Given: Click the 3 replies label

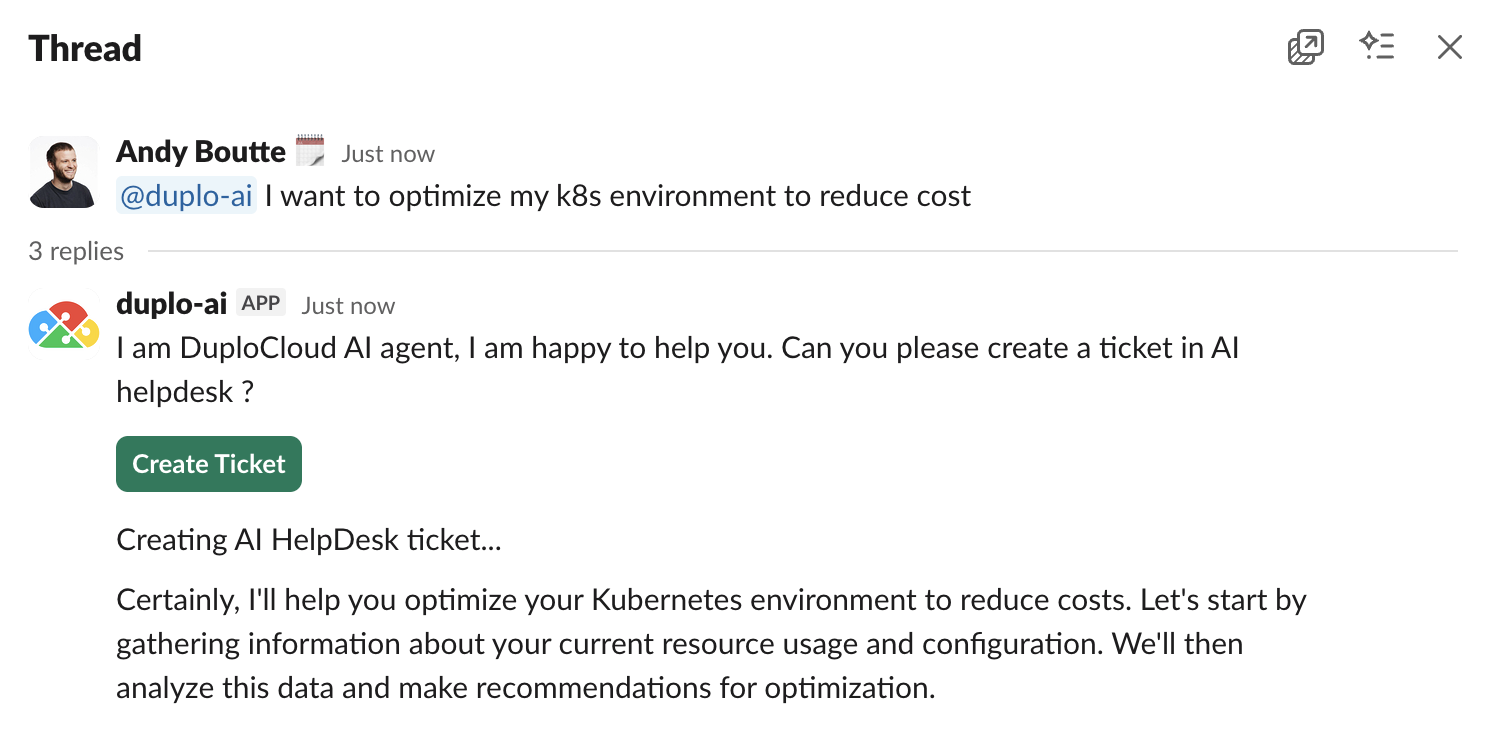Looking at the screenshot, I should pos(75,251).
